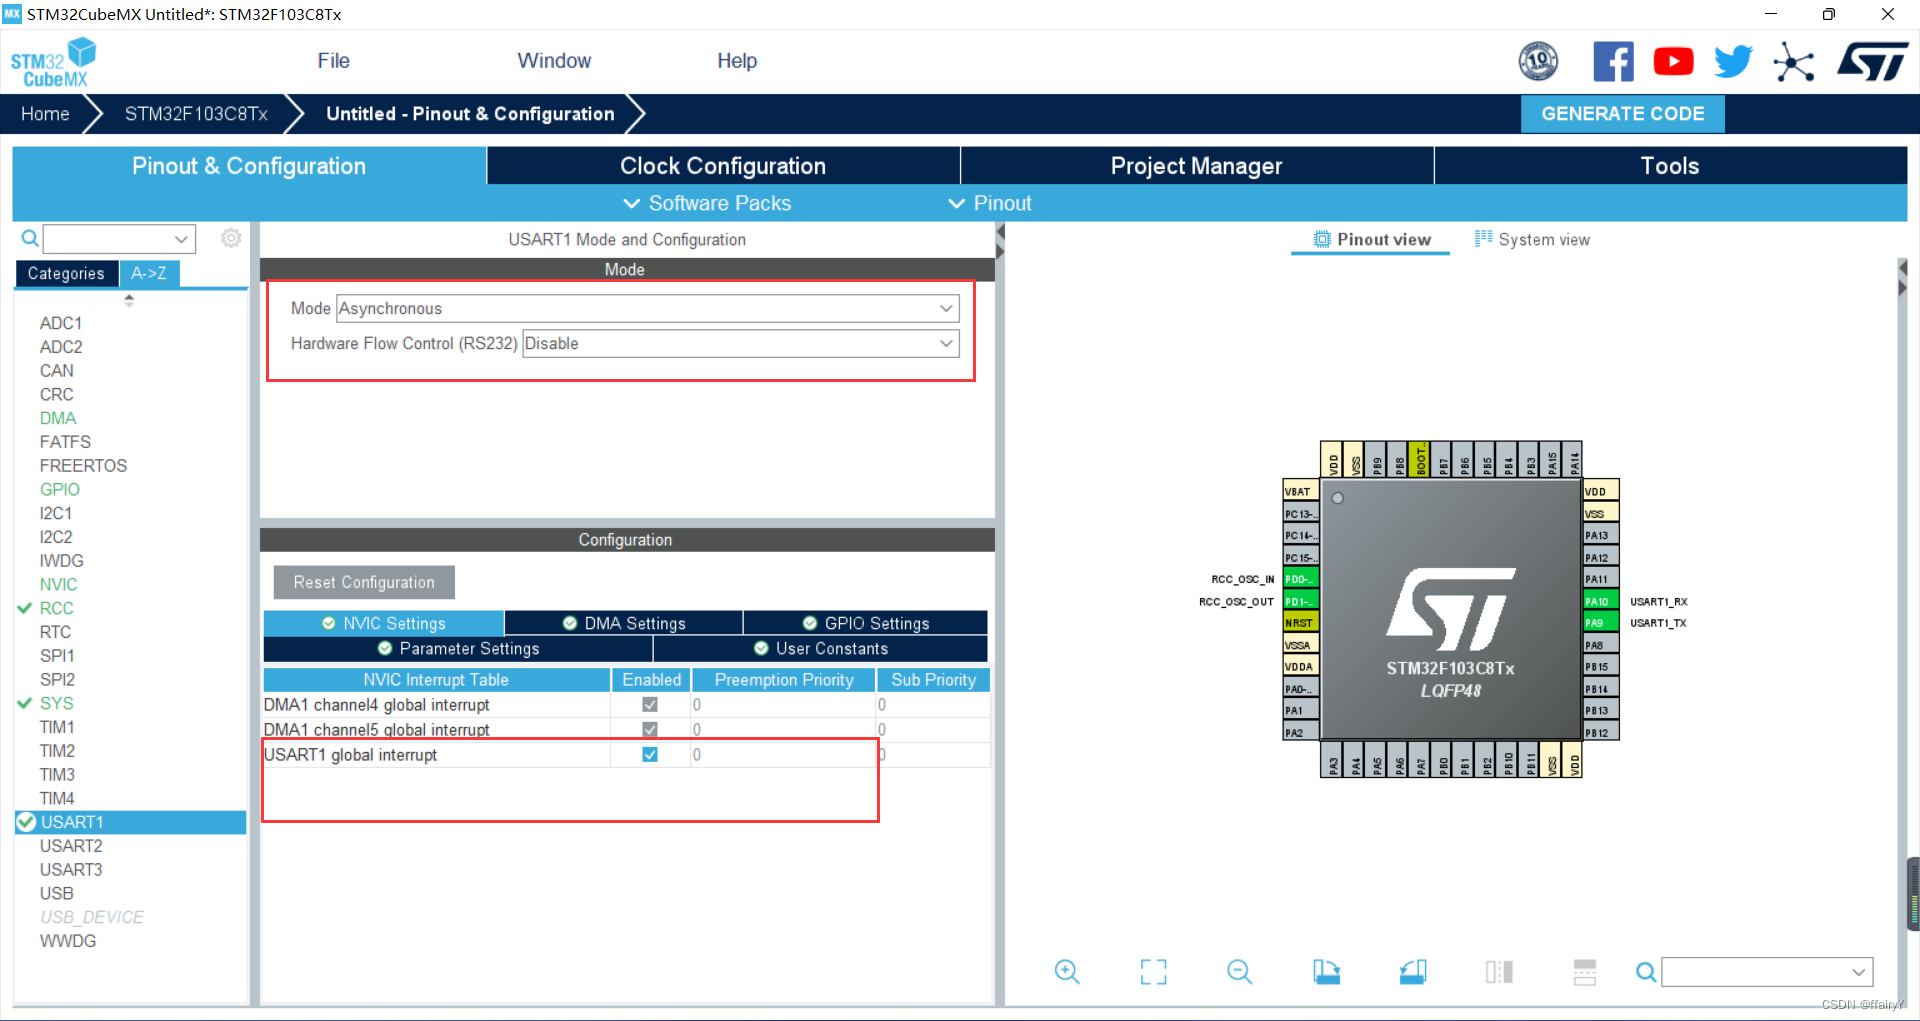Screen dimensions: 1920x1021
Task: Open the categories settings gear icon
Action: (x=231, y=238)
